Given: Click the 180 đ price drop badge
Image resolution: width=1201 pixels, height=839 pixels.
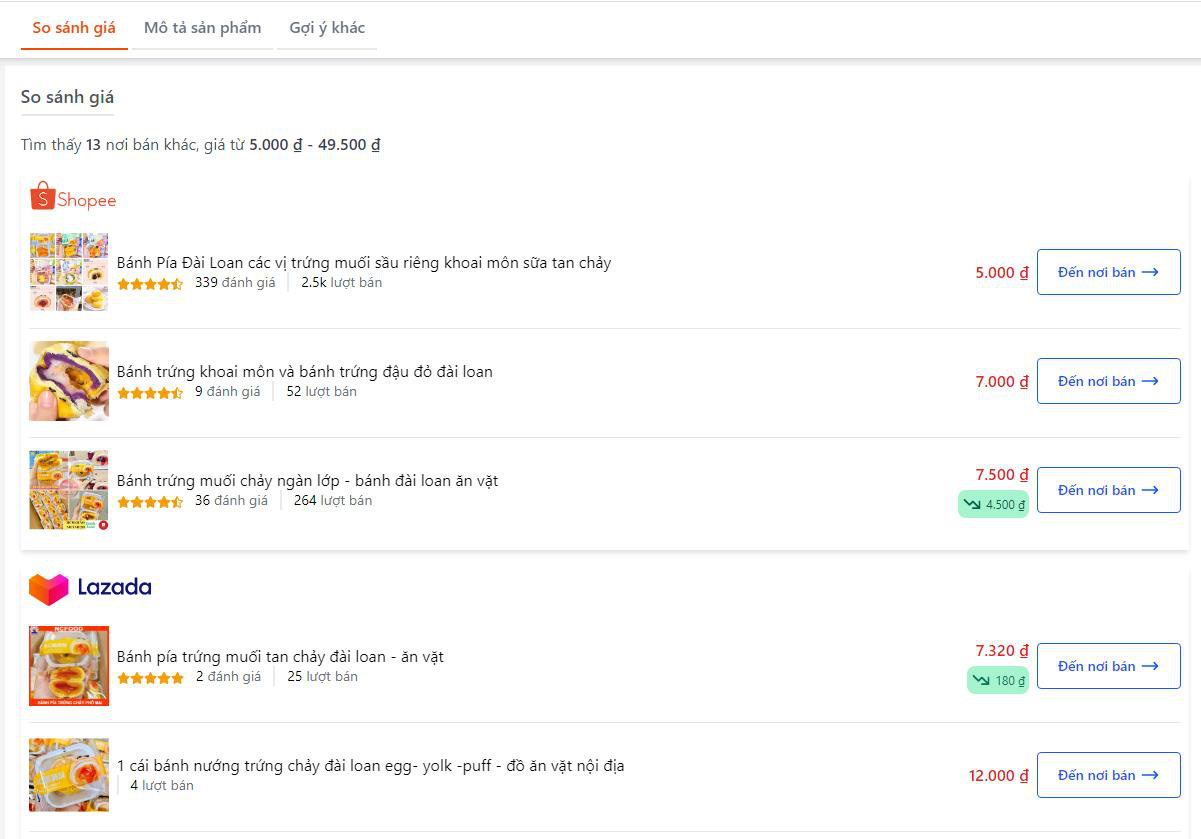Looking at the screenshot, I should click(997, 681).
